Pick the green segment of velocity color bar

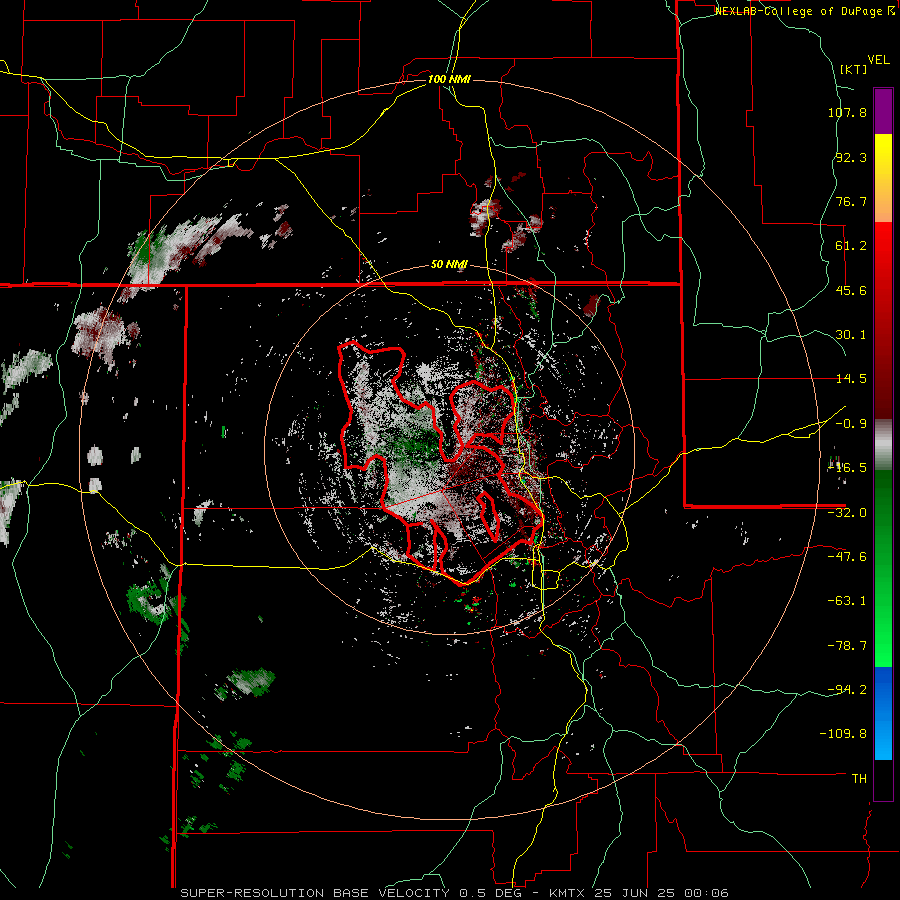click(x=883, y=568)
